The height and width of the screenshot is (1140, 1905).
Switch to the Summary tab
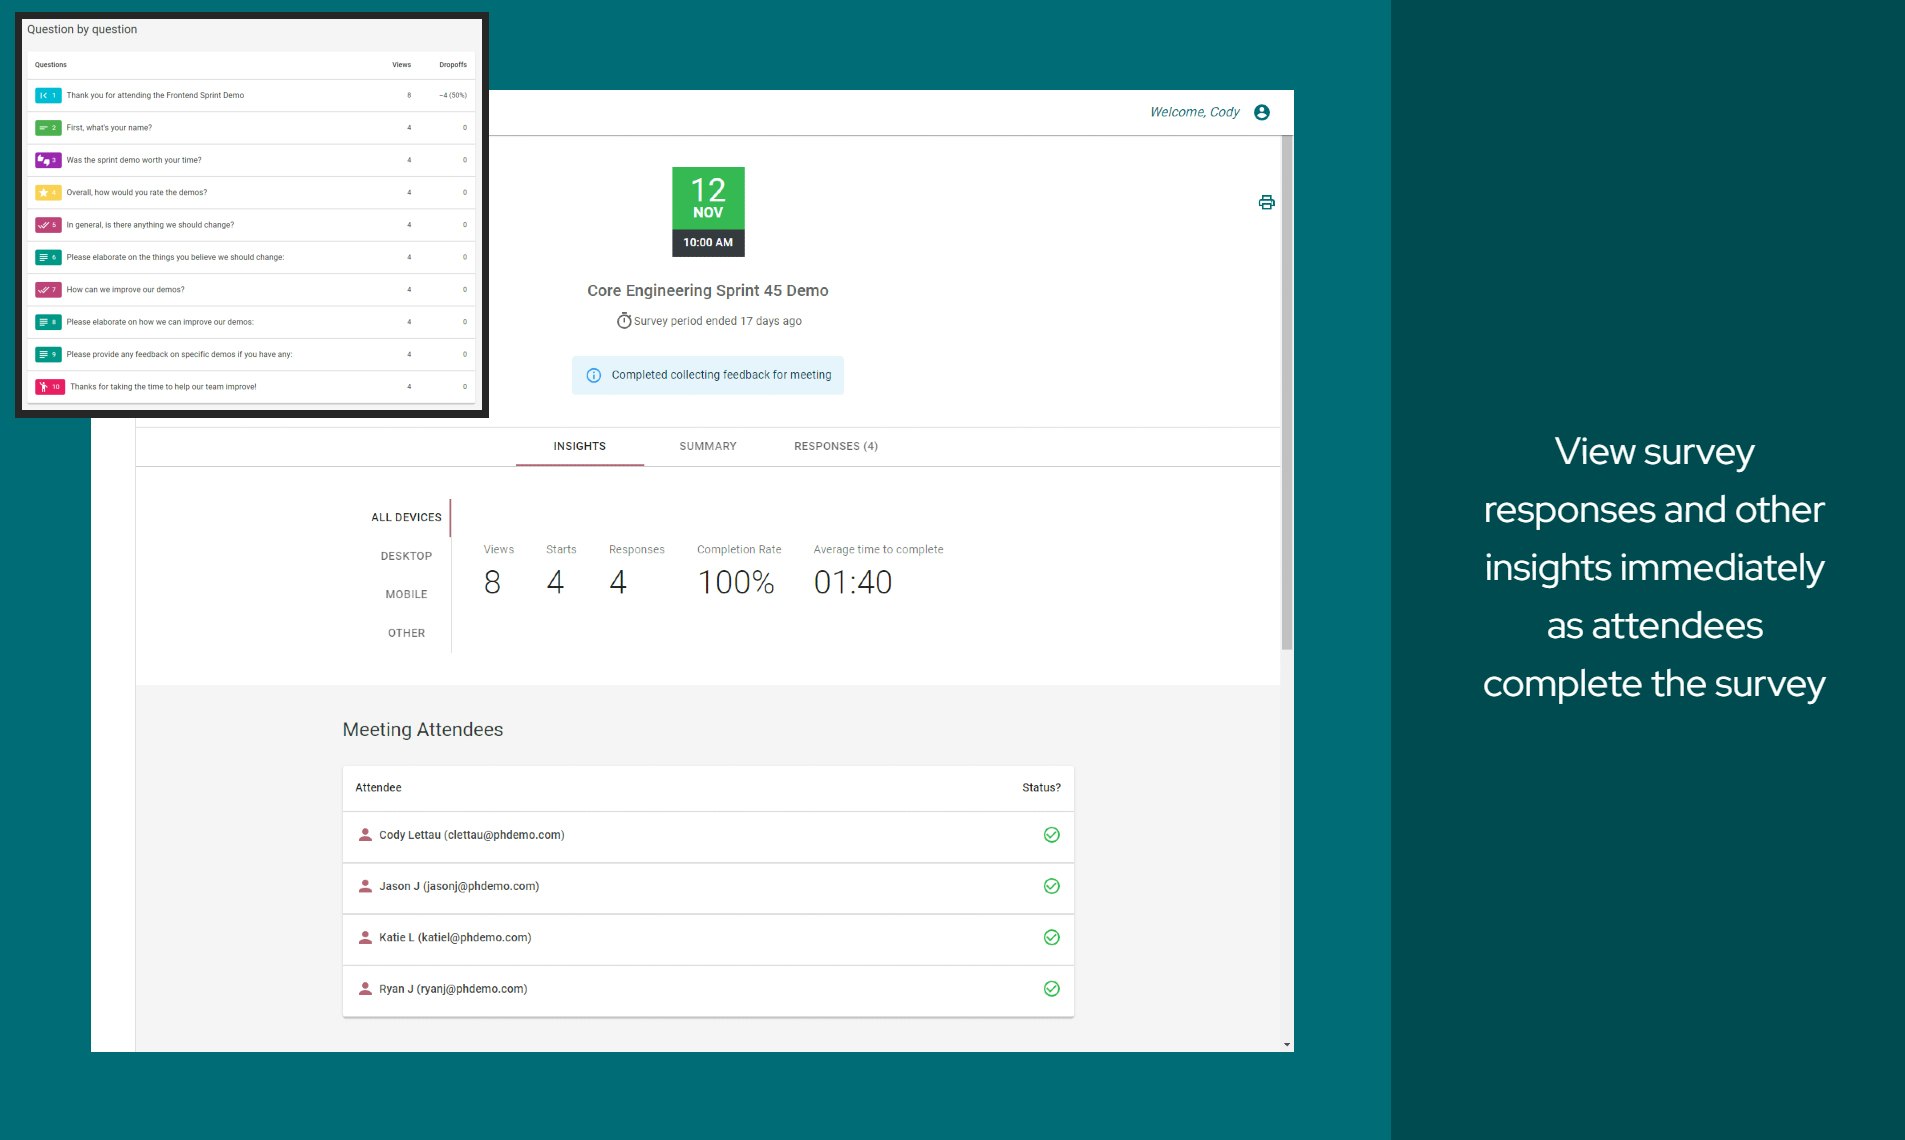(708, 446)
